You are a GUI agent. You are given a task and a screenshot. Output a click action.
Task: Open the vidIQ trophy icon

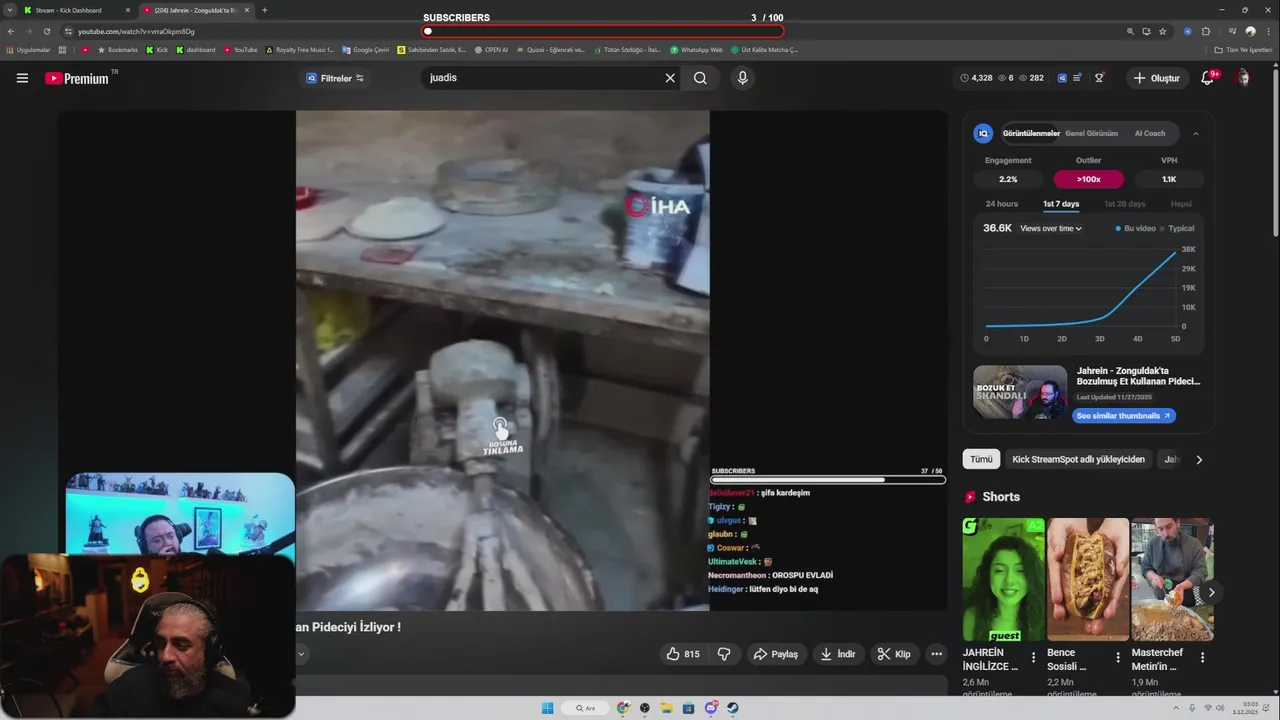[1099, 78]
